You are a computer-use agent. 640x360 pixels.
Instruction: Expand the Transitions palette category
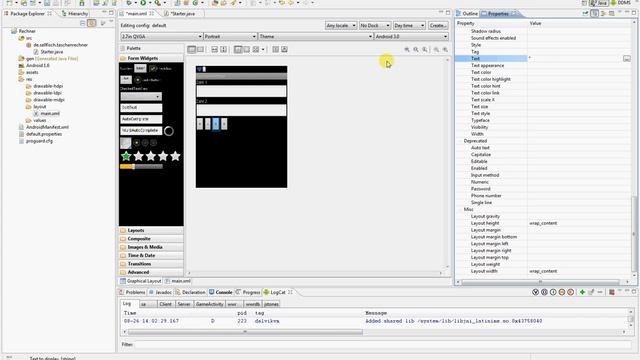point(151,264)
